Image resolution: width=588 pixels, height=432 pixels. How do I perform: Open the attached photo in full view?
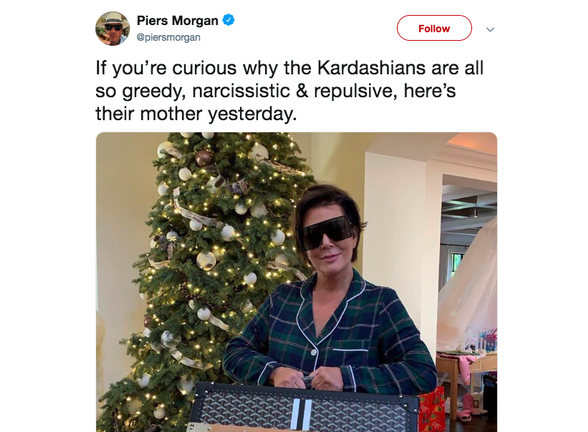click(297, 282)
